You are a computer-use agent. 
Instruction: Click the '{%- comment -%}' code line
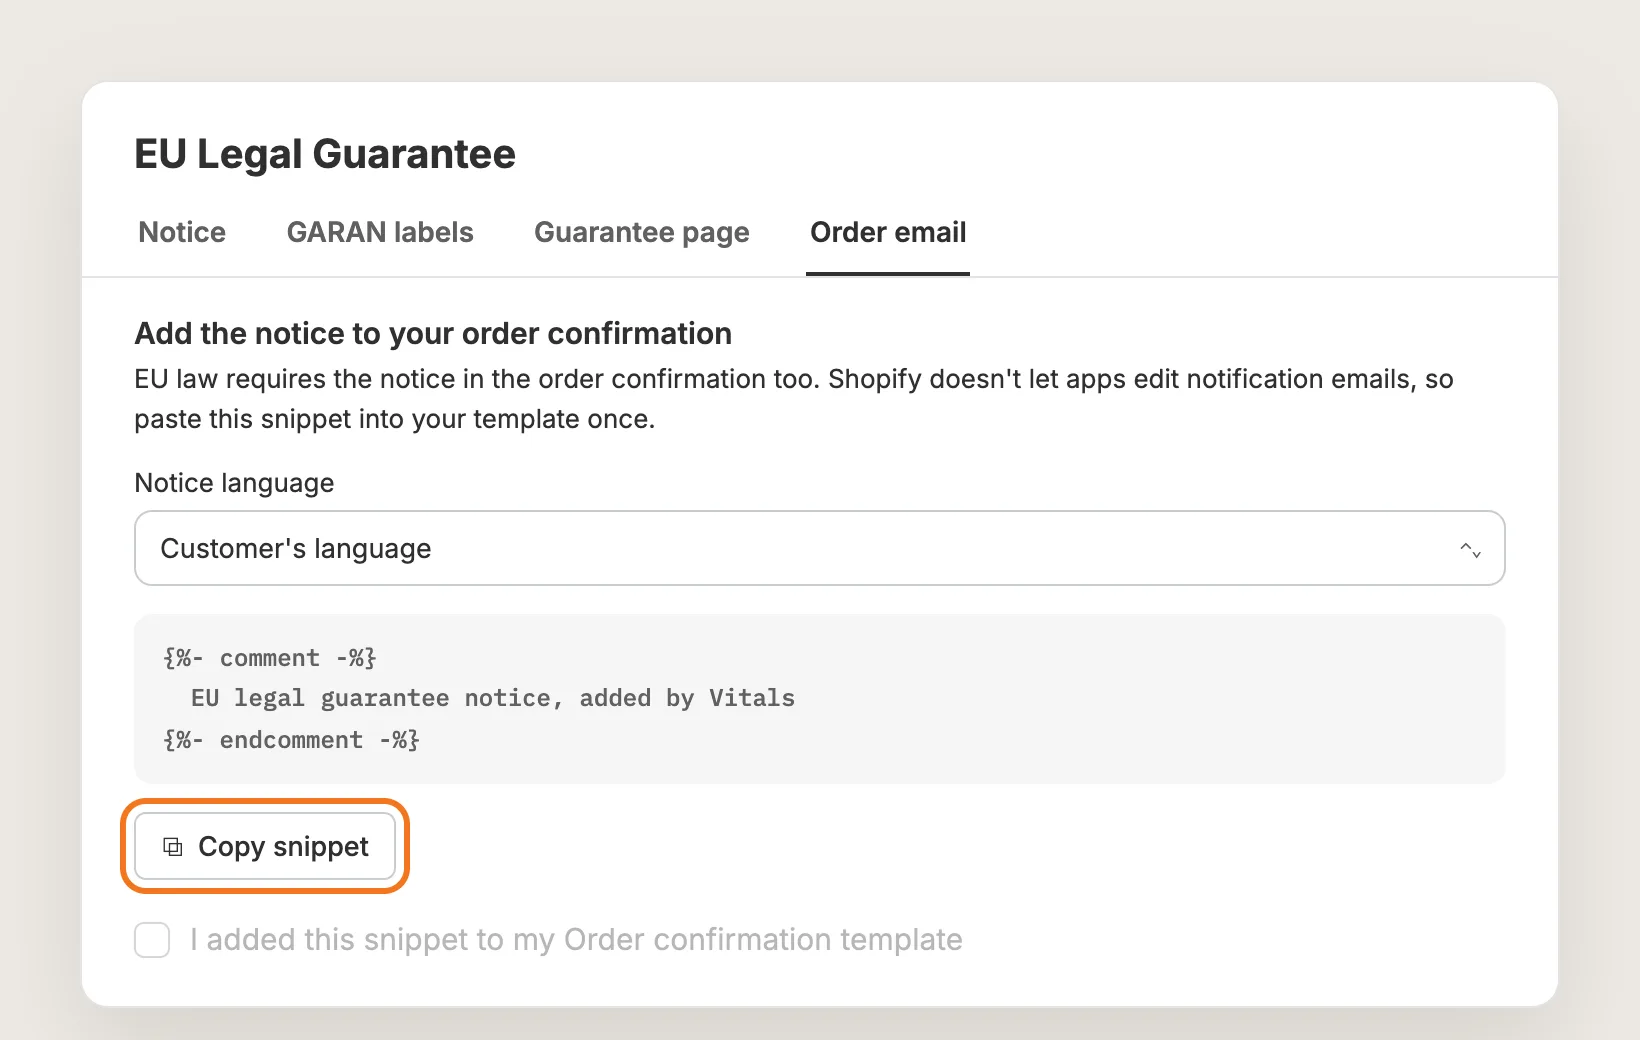pos(270,658)
